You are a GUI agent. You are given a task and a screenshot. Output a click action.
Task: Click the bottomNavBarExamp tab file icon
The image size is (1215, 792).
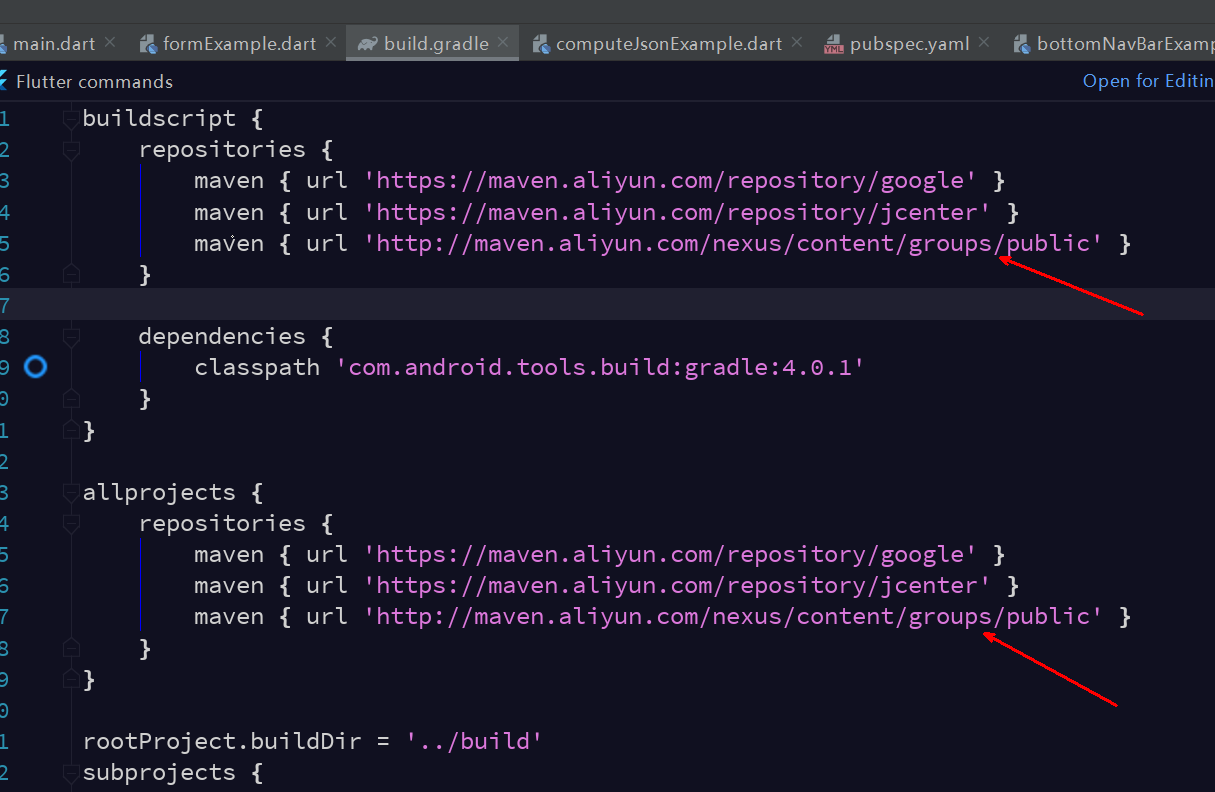1022,44
